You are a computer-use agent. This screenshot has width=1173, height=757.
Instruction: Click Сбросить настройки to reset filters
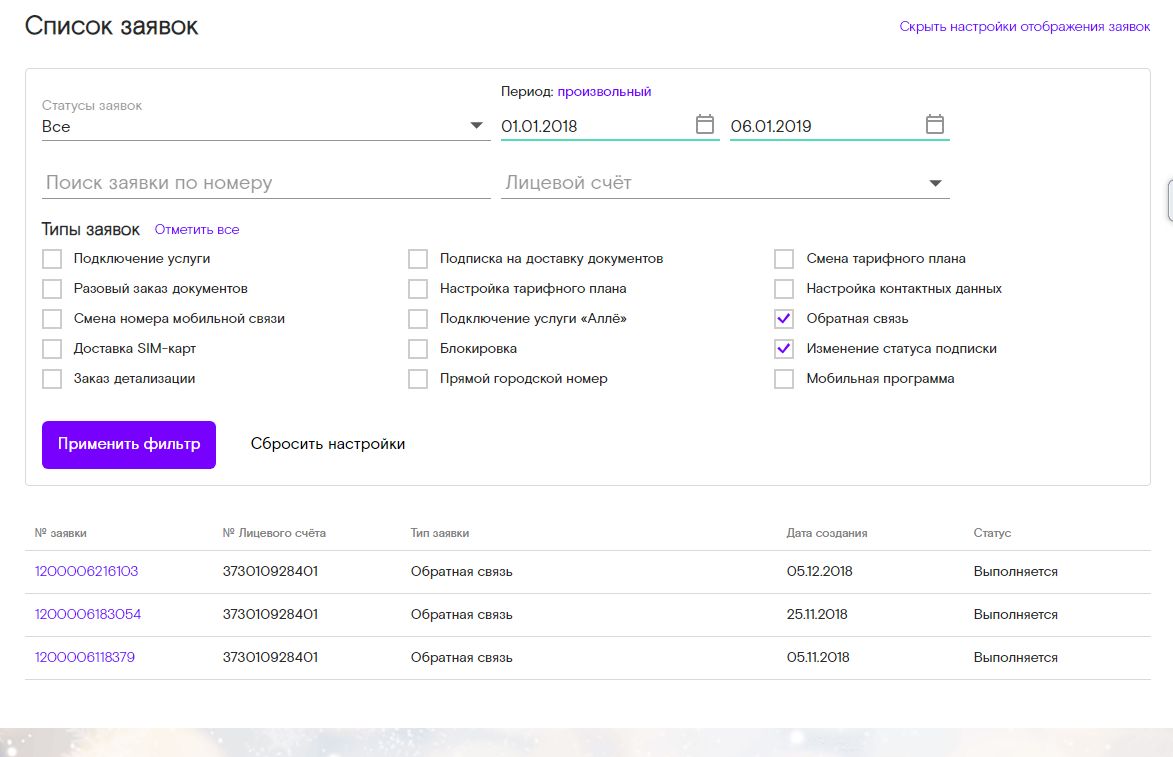tap(328, 444)
